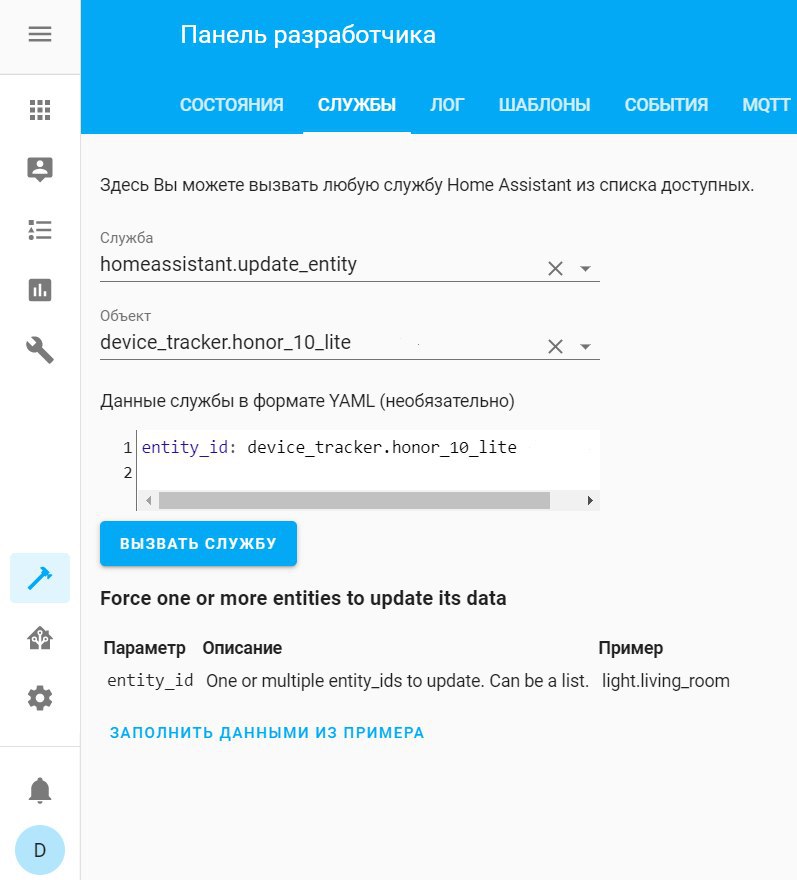Expand the Служба dropdown arrow
This screenshot has width=797, height=880.
[x=585, y=269]
